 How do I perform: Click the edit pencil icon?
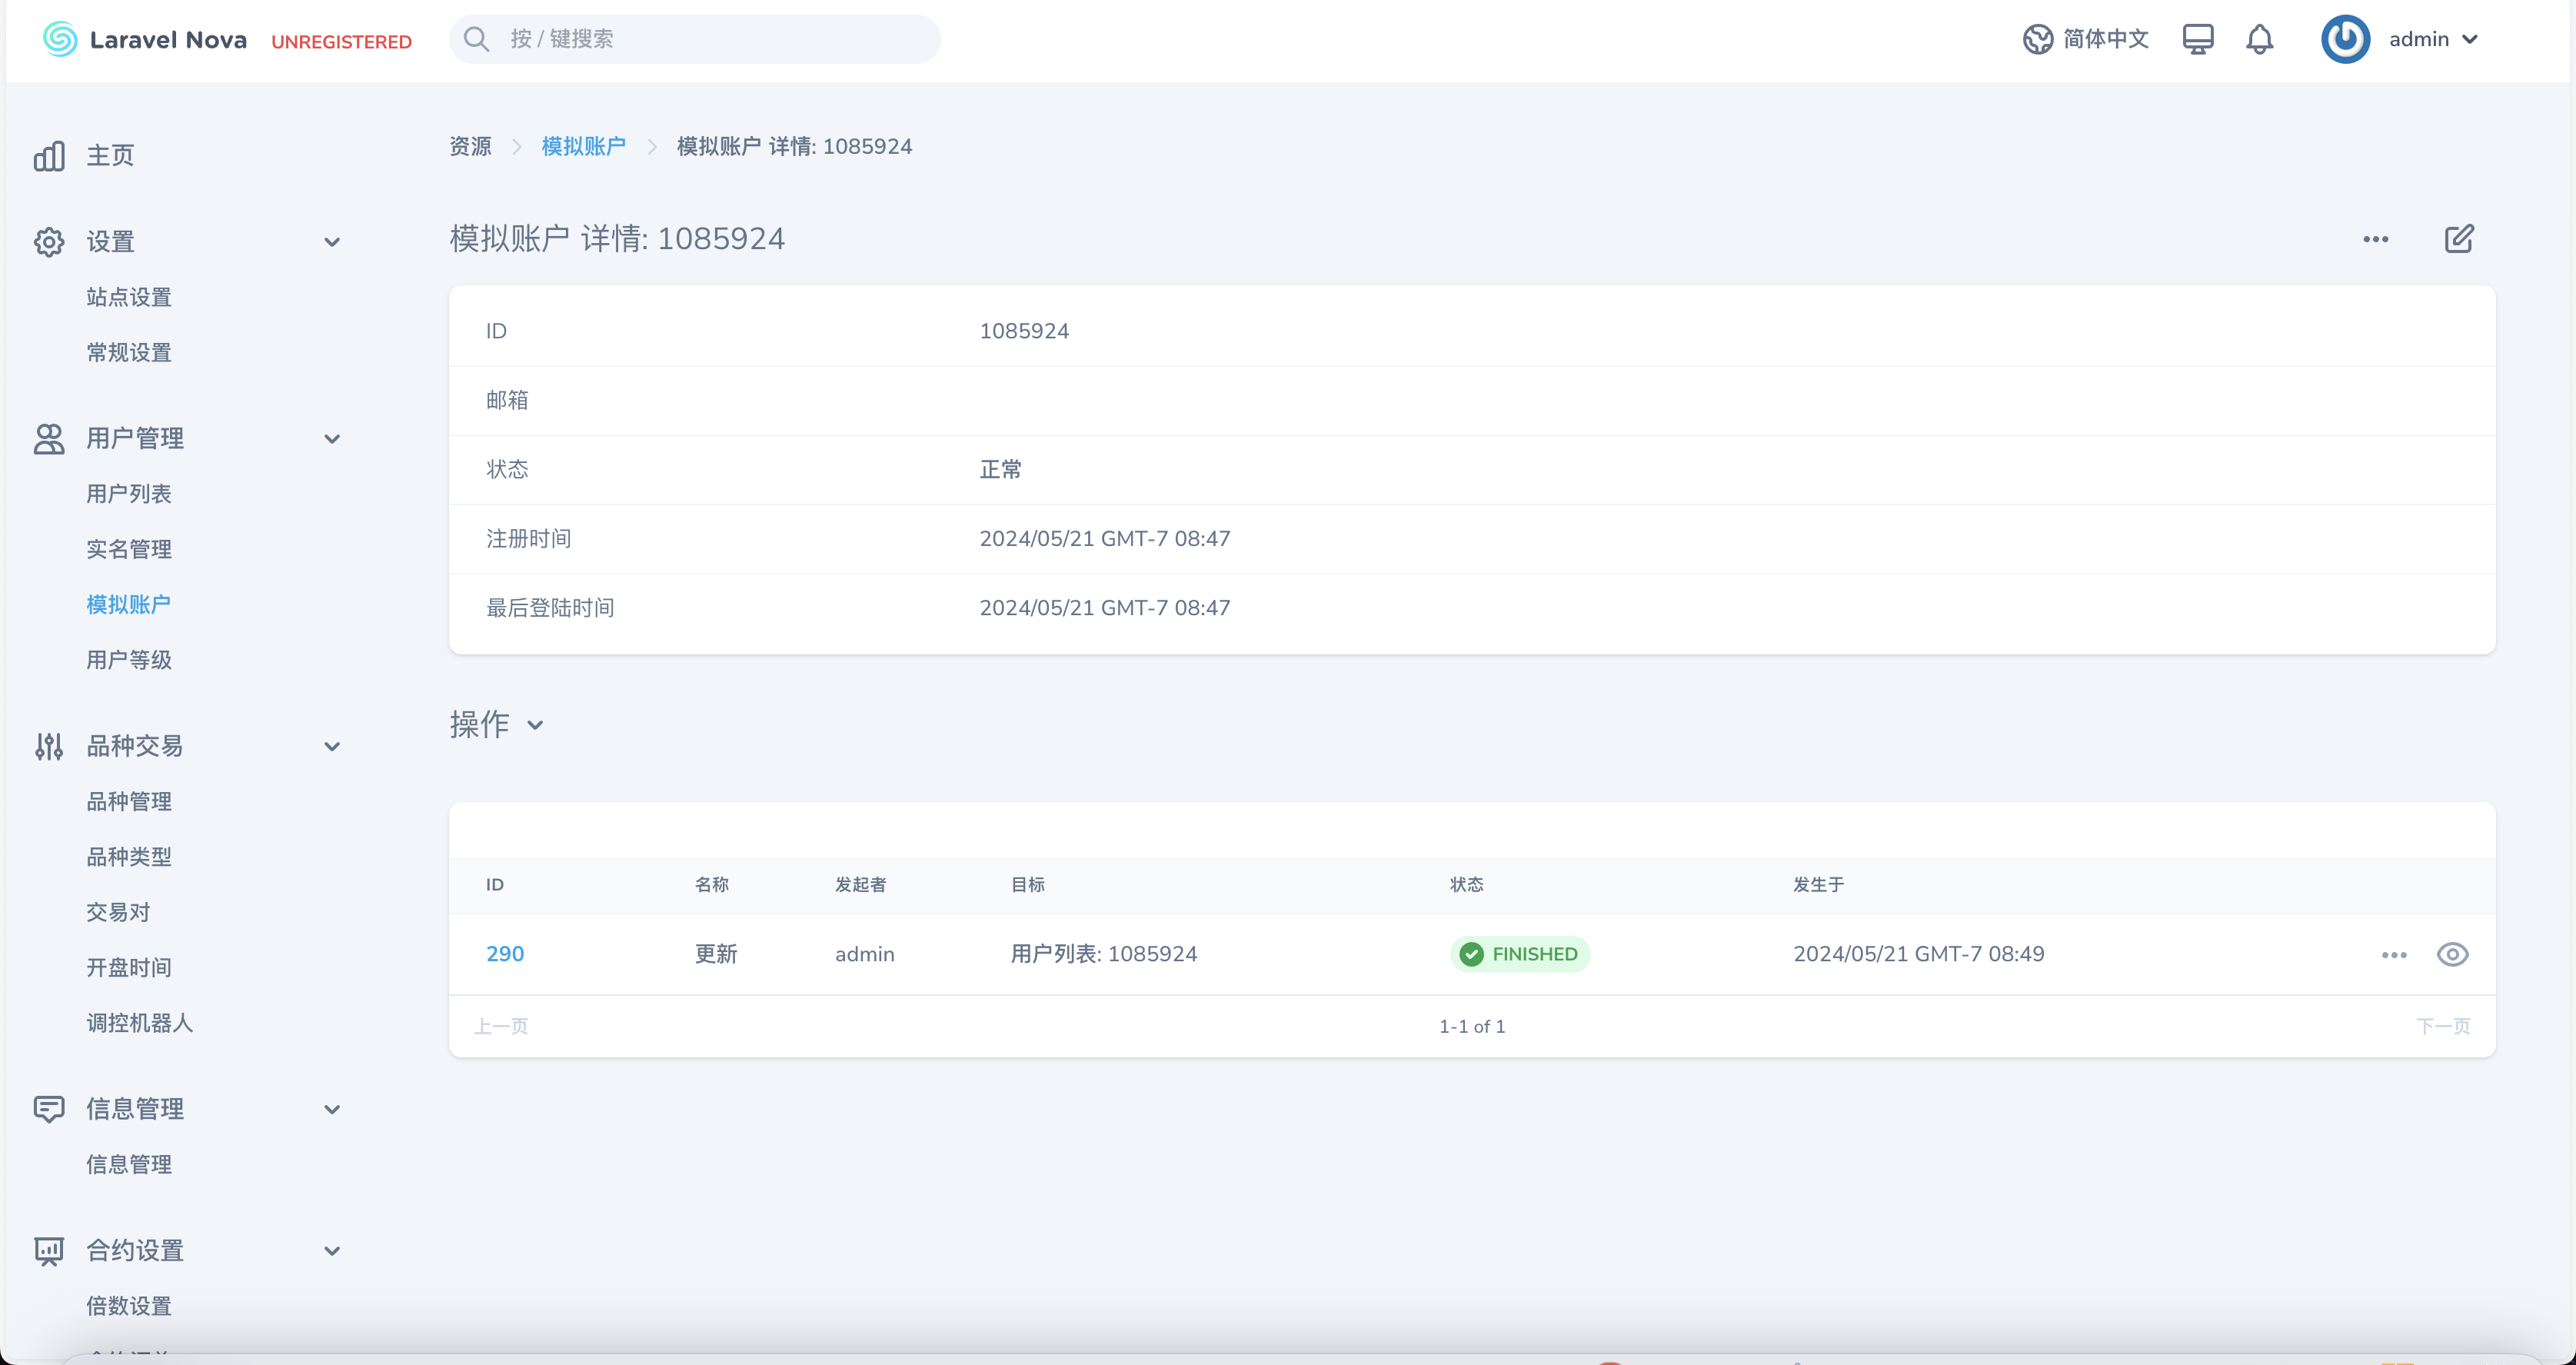coord(2458,239)
